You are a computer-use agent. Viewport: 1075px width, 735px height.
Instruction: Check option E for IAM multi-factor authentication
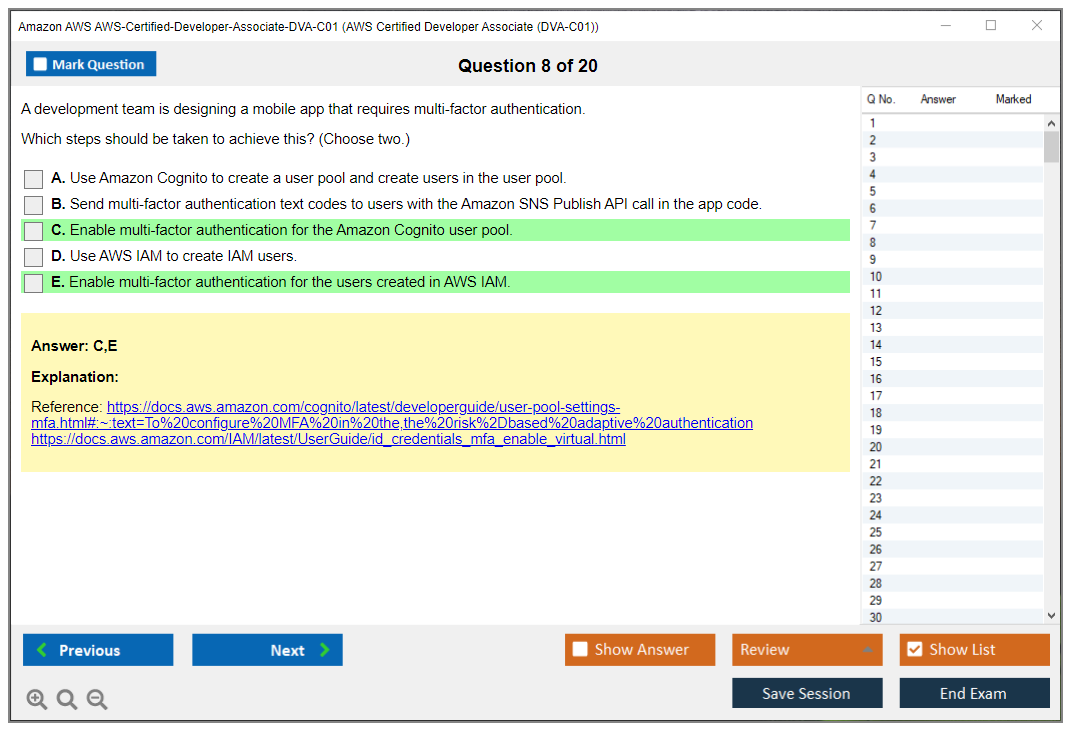34,283
